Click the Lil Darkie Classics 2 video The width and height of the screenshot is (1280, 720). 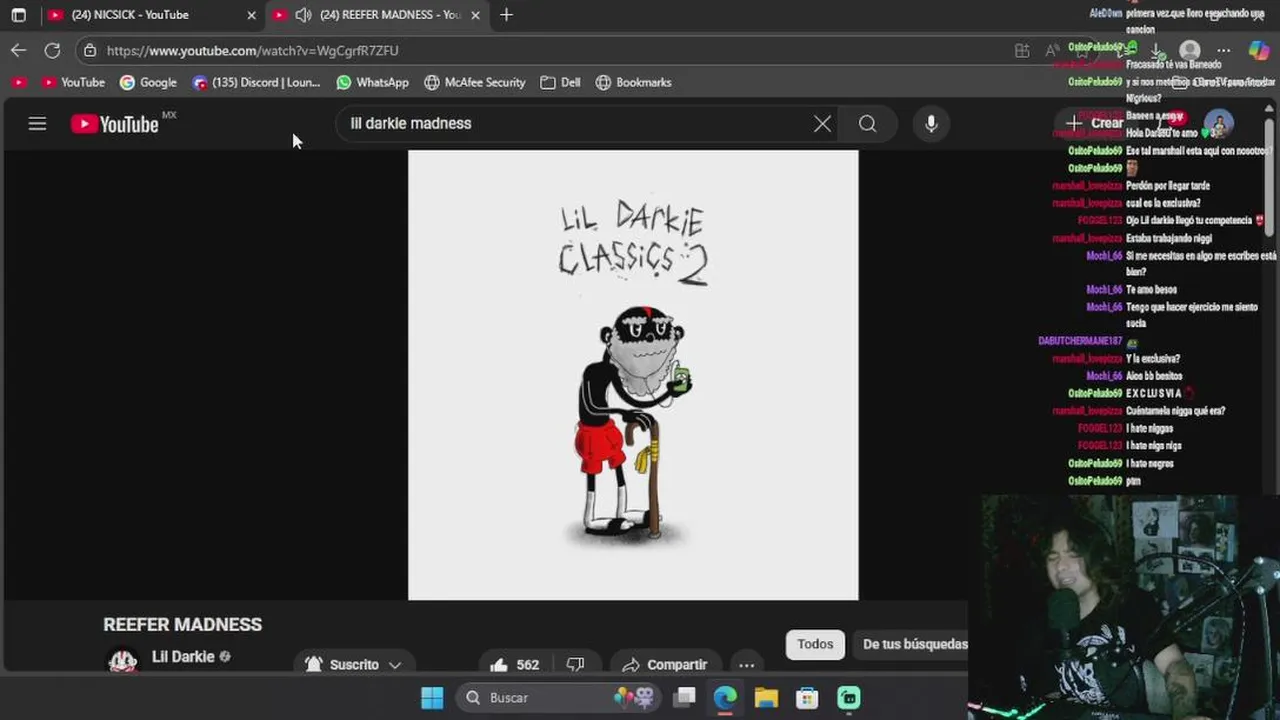click(x=633, y=375)
